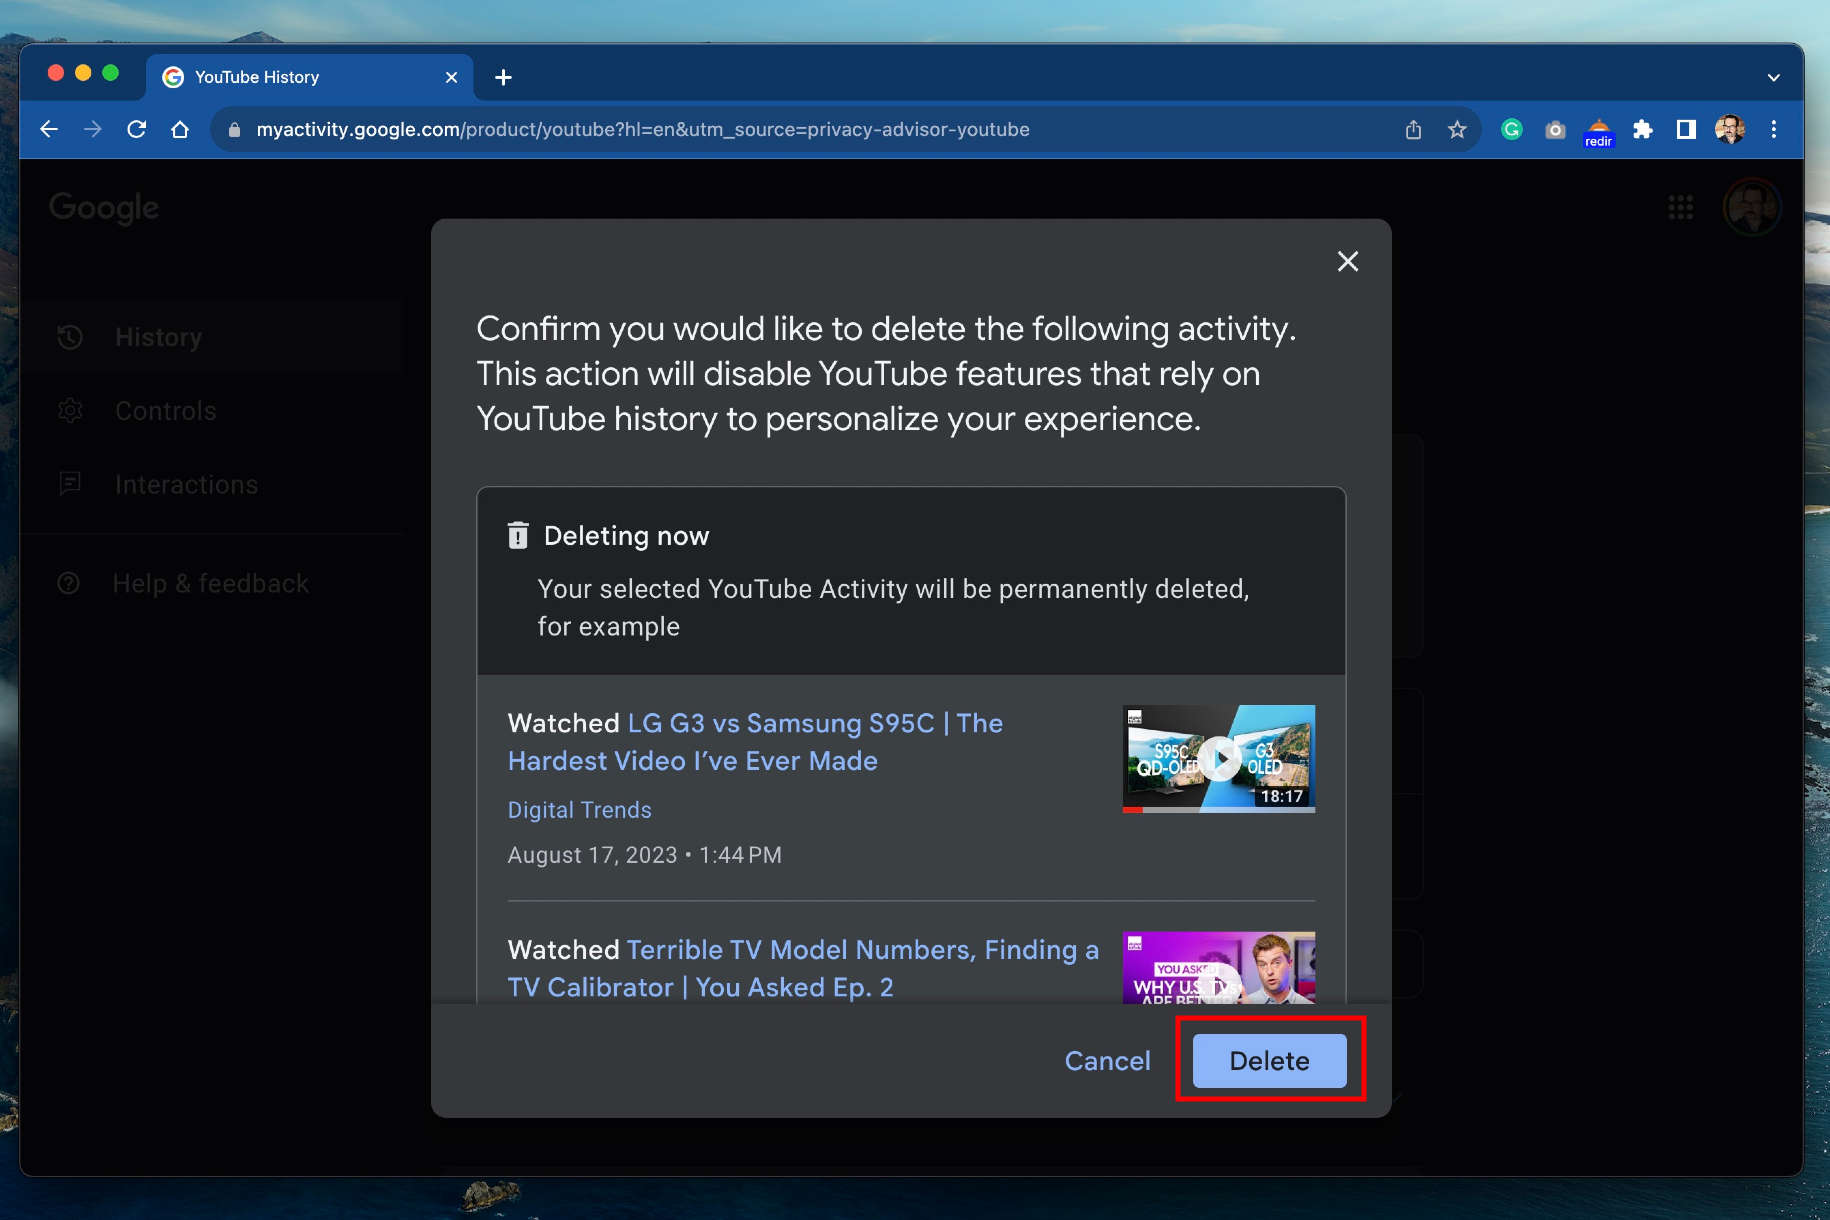Open the Digital Trends channel link
The height and width of the screenshot is (1220, 1830).
pyautogui.click(x=579, y=809)
